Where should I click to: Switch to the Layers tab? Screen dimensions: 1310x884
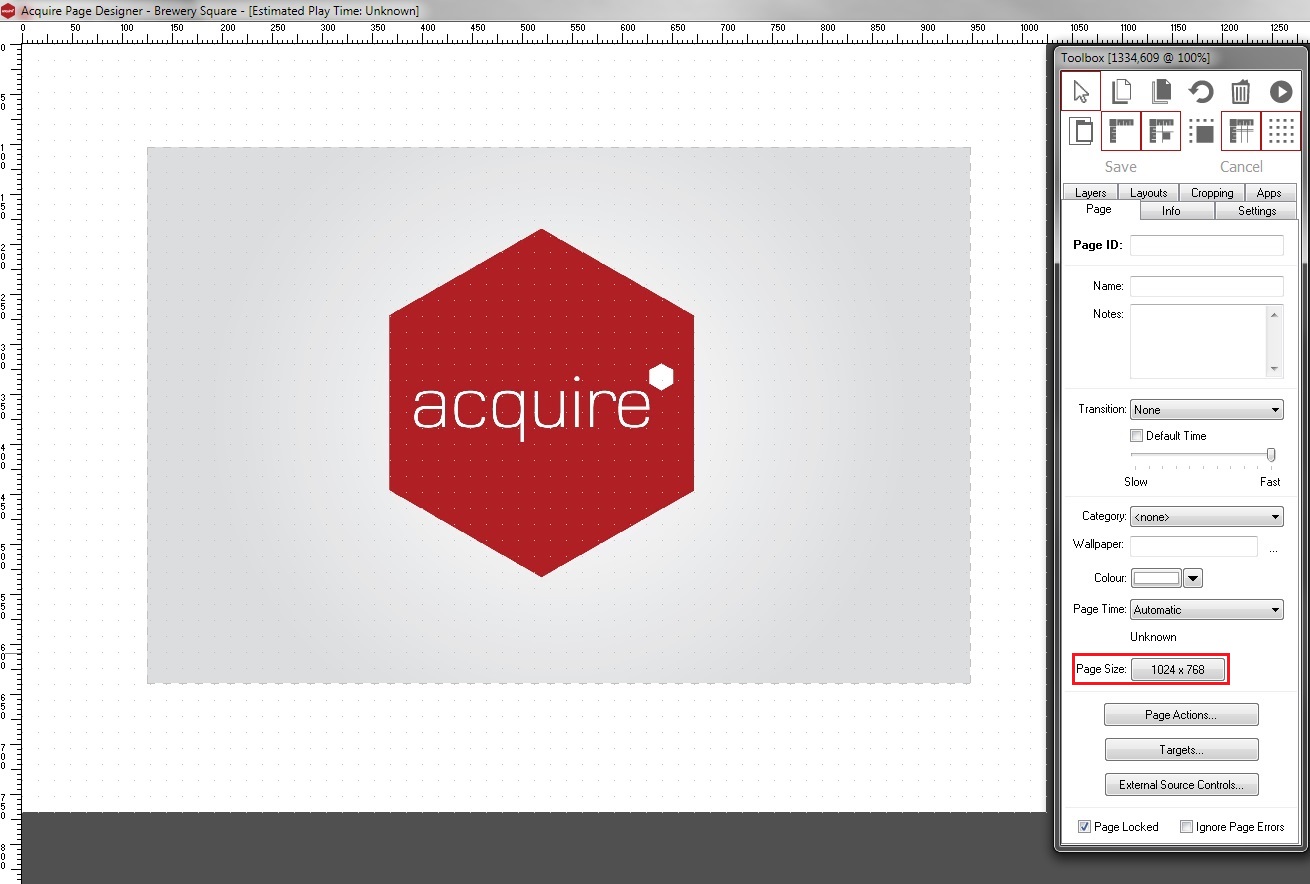pos(1090,193)
